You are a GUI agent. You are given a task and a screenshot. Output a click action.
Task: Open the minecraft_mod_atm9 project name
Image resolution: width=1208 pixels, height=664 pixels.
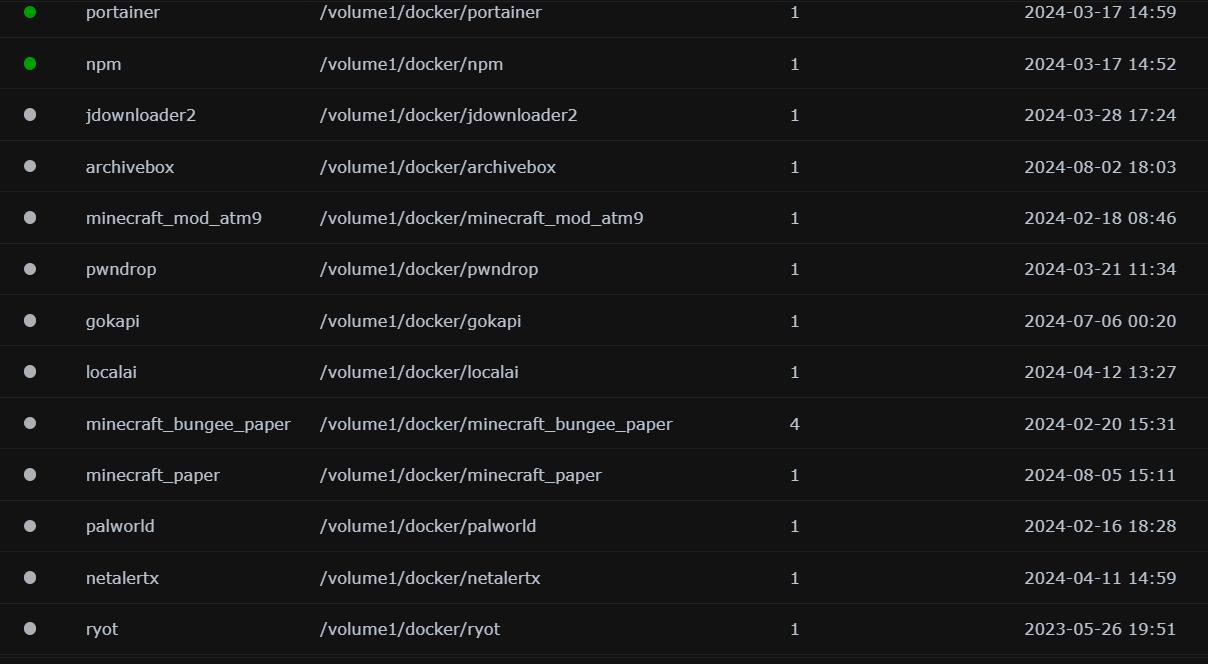[174, 218]
